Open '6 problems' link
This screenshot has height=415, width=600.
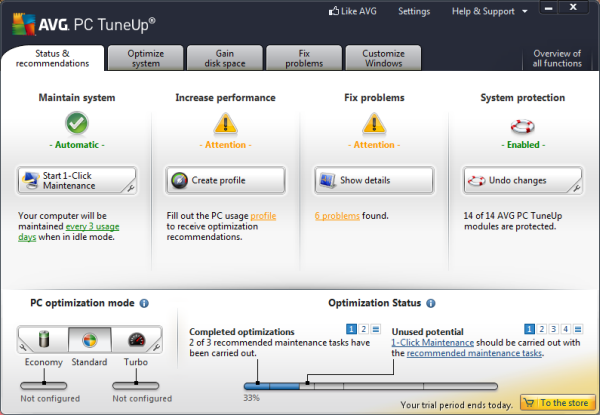[x=337, y=216]
